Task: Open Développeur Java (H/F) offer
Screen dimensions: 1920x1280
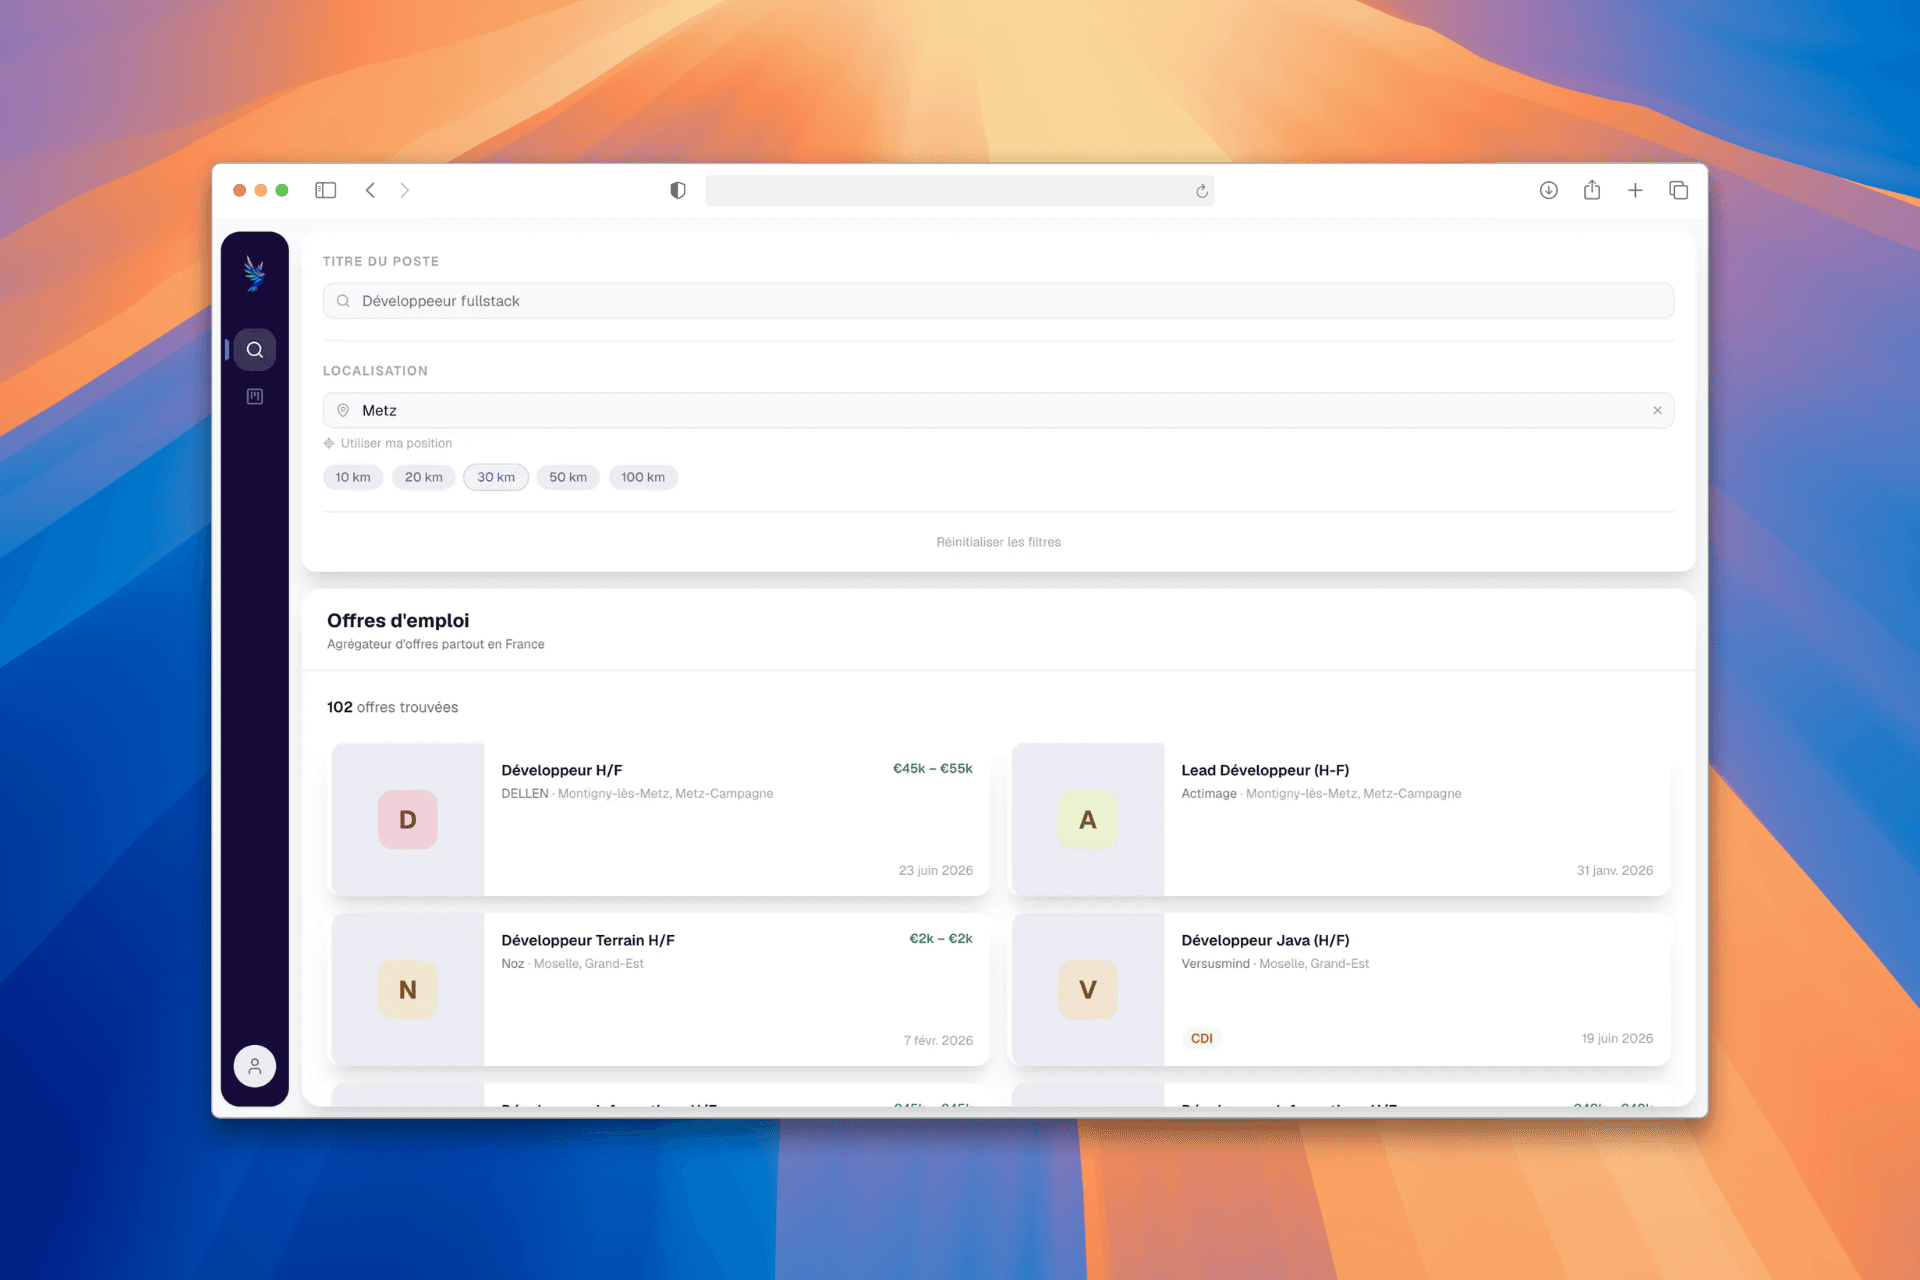Action: (1340, 989)
